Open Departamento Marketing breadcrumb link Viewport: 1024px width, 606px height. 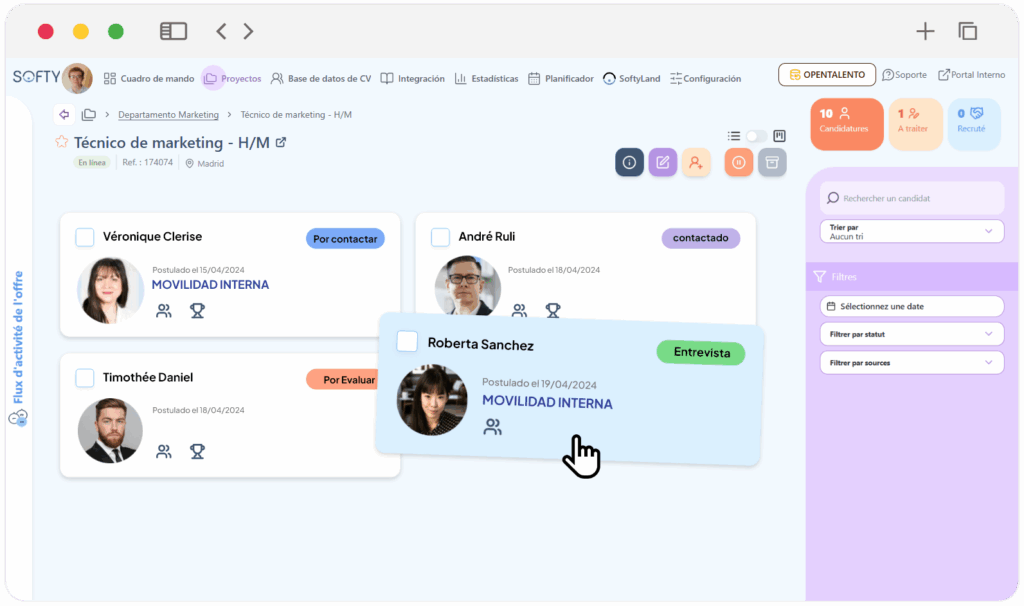[x=168, y=115]
